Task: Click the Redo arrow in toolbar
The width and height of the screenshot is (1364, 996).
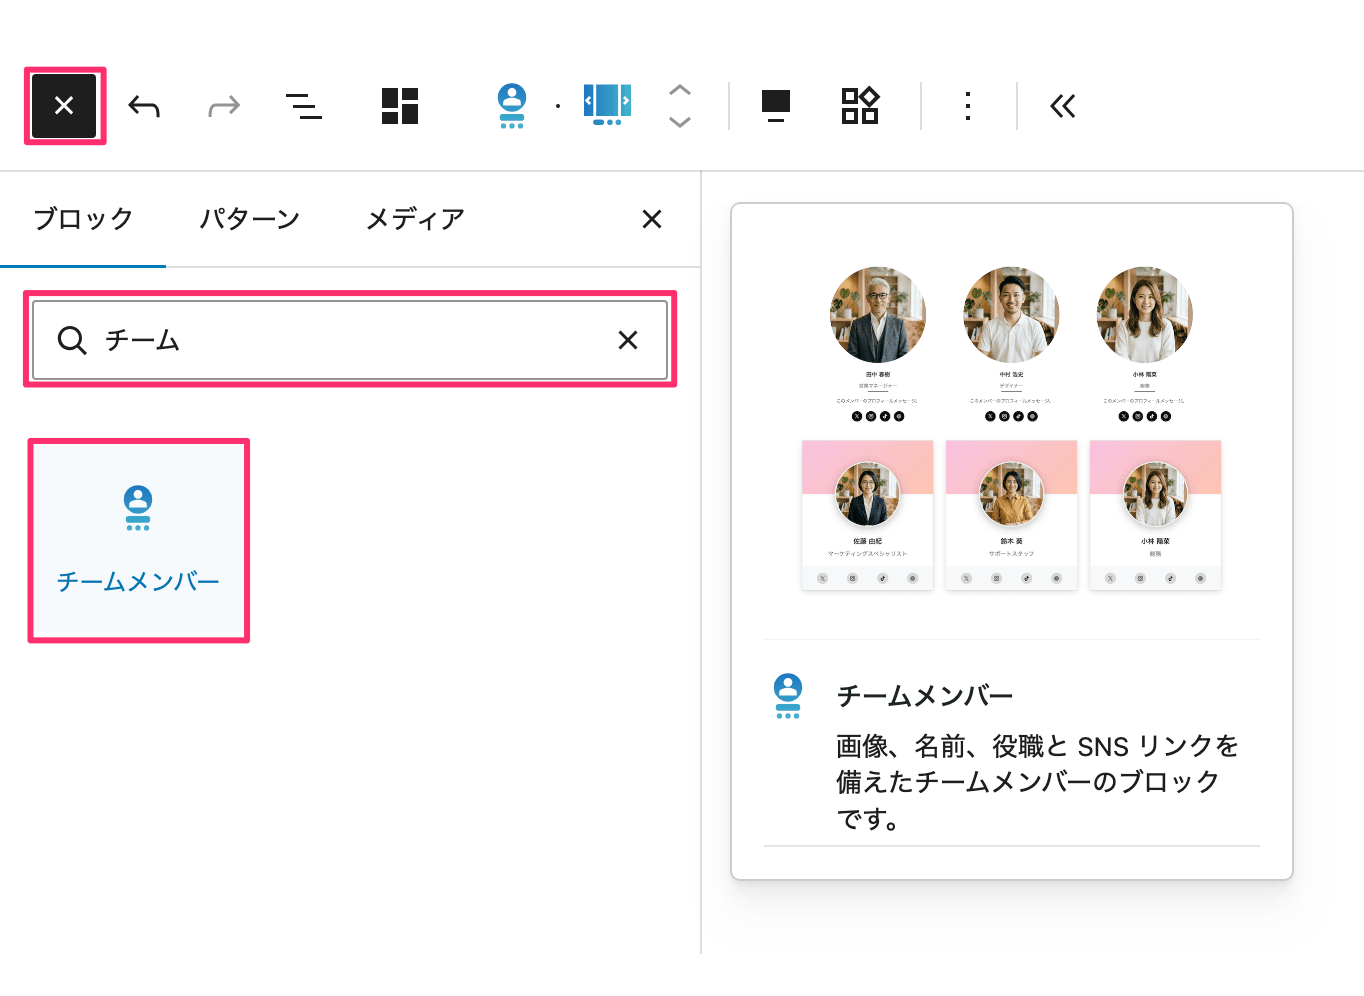Action: (224, 106)
